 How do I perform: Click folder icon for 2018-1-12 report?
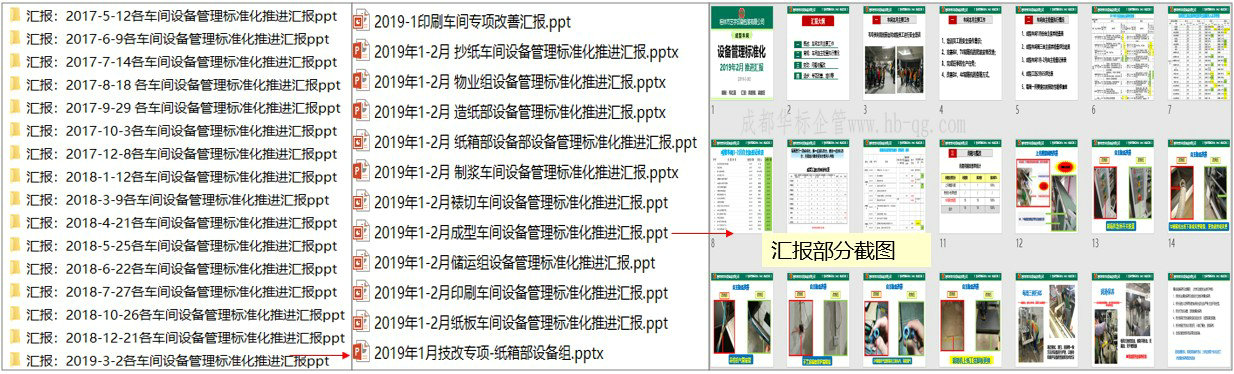(x=14, y=176)
